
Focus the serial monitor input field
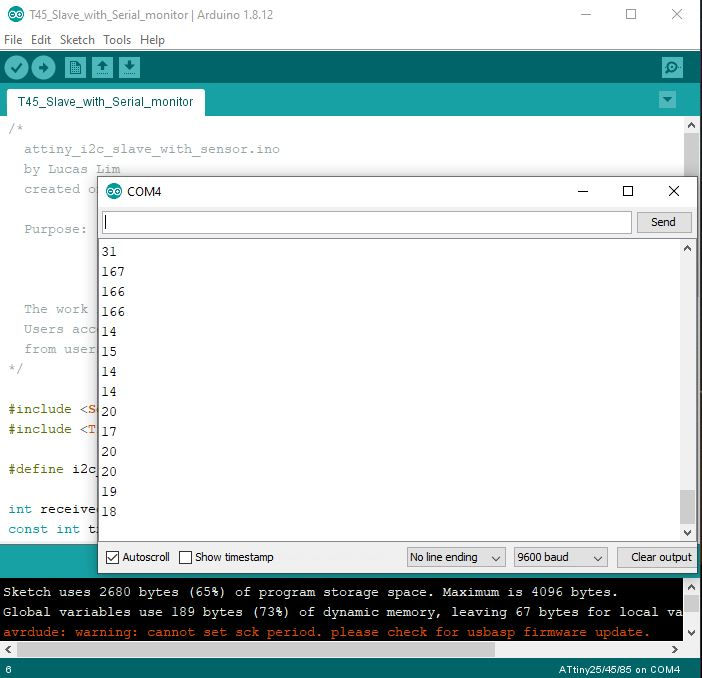point(367,222)
